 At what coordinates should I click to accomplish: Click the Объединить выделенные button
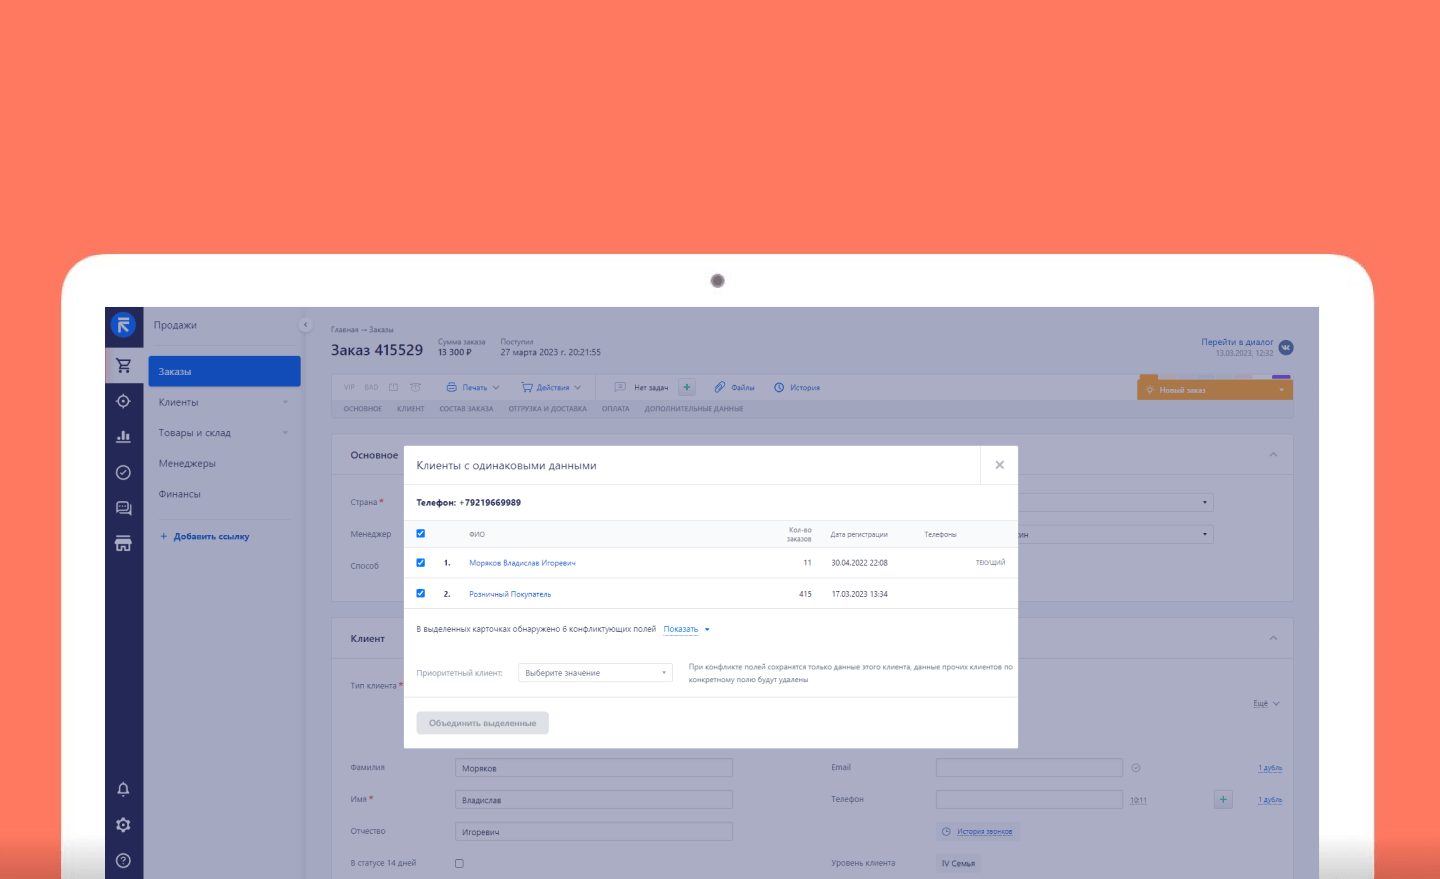tap(482, 723)
